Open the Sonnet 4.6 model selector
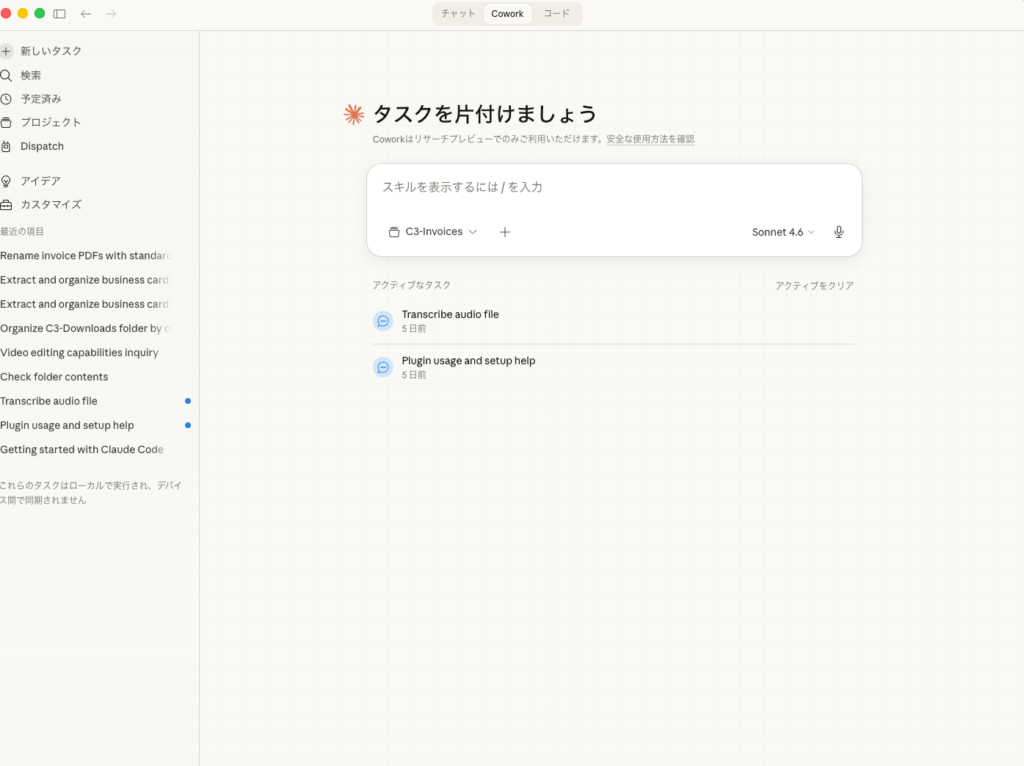1024x766 pixels. tap(783, 232)
